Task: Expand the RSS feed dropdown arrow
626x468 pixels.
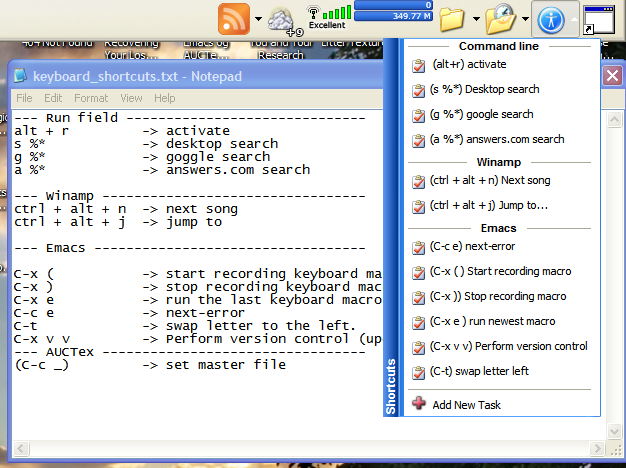Action: click(x=259, y=19)
